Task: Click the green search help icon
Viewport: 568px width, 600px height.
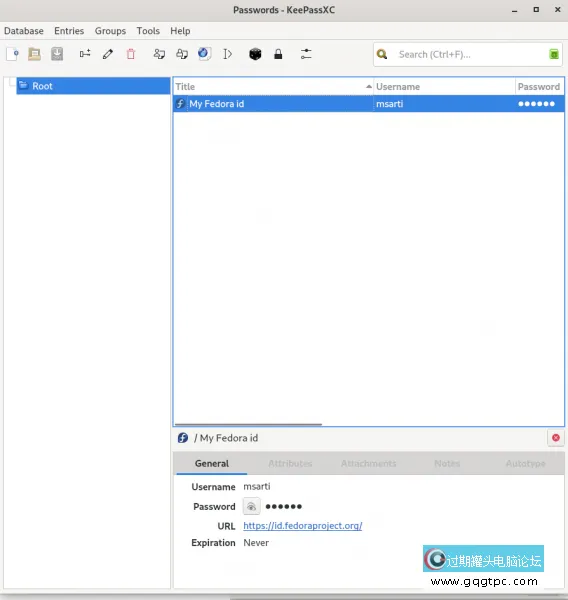Action: pos(554,54)
